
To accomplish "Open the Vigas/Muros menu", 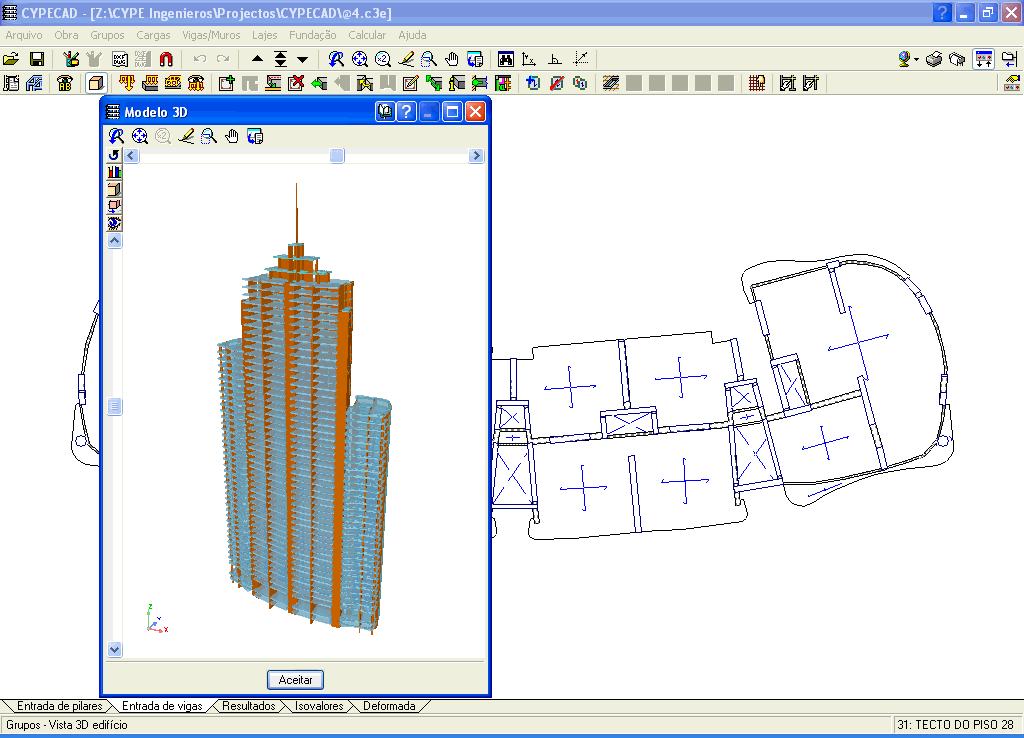I will coord(212,35).
